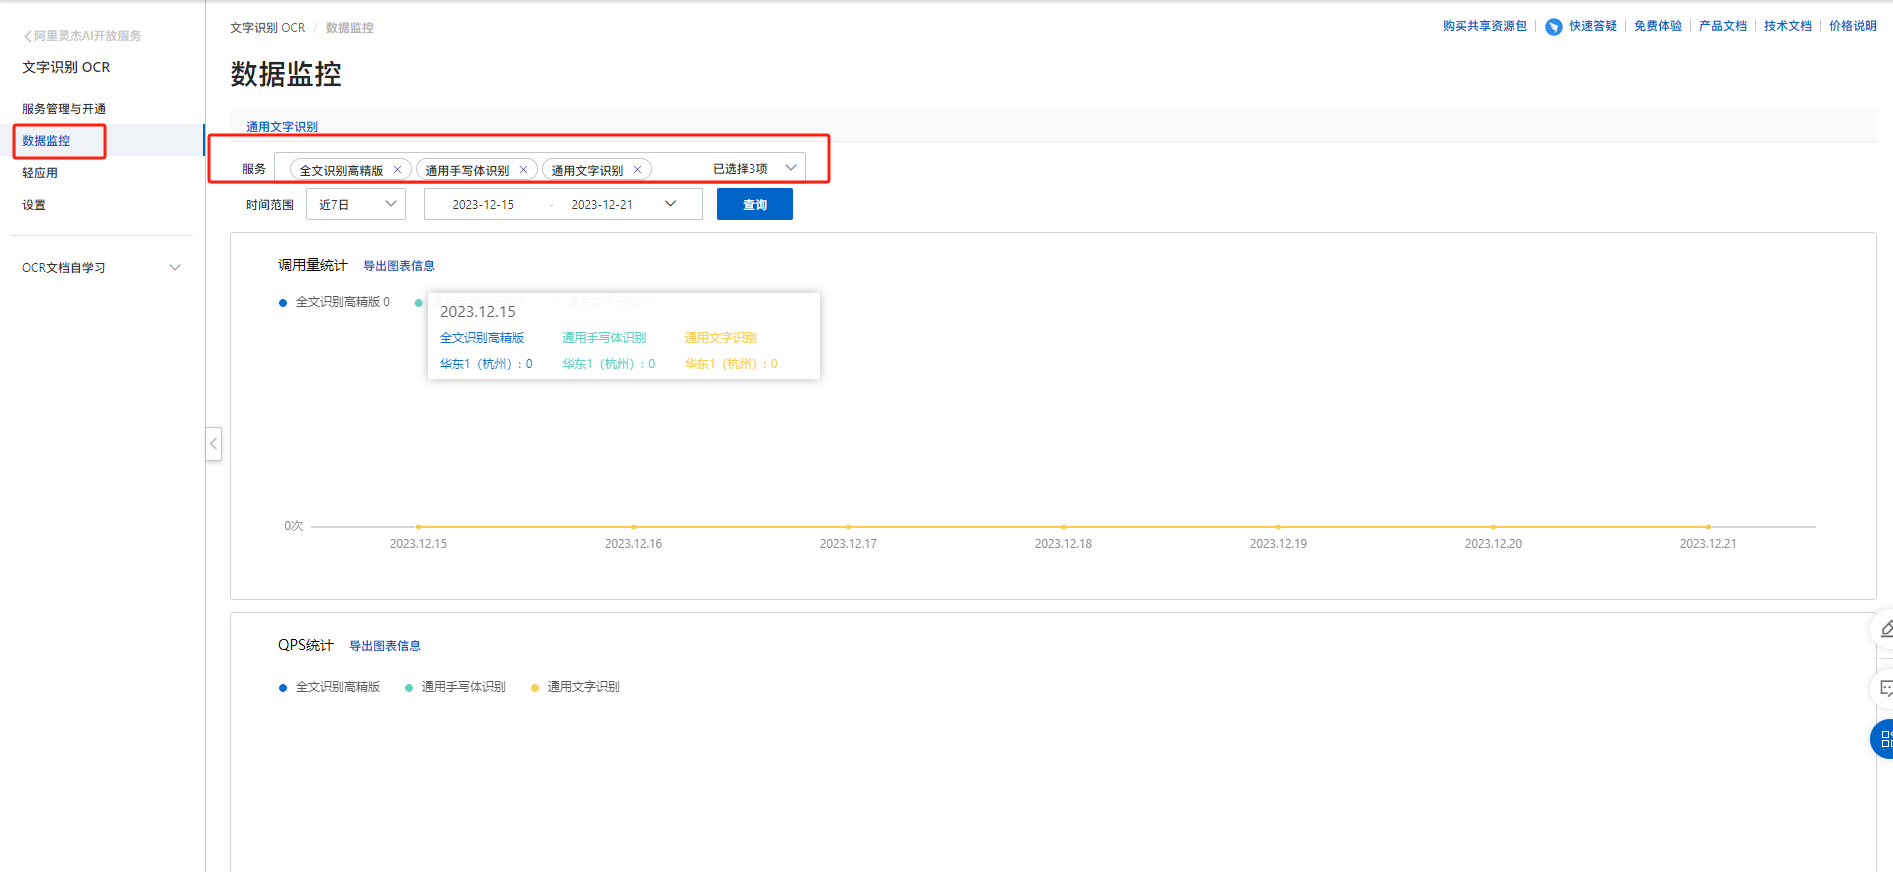This screenshot has height=872, width=1893.
Task: Click chart data point at 2023.12.20
Action: pos(1493,526)
